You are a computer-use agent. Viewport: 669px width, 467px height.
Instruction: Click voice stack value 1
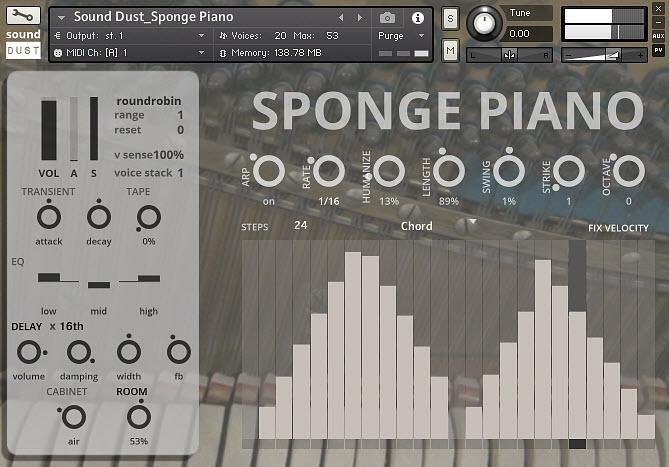tap(180, 173)
